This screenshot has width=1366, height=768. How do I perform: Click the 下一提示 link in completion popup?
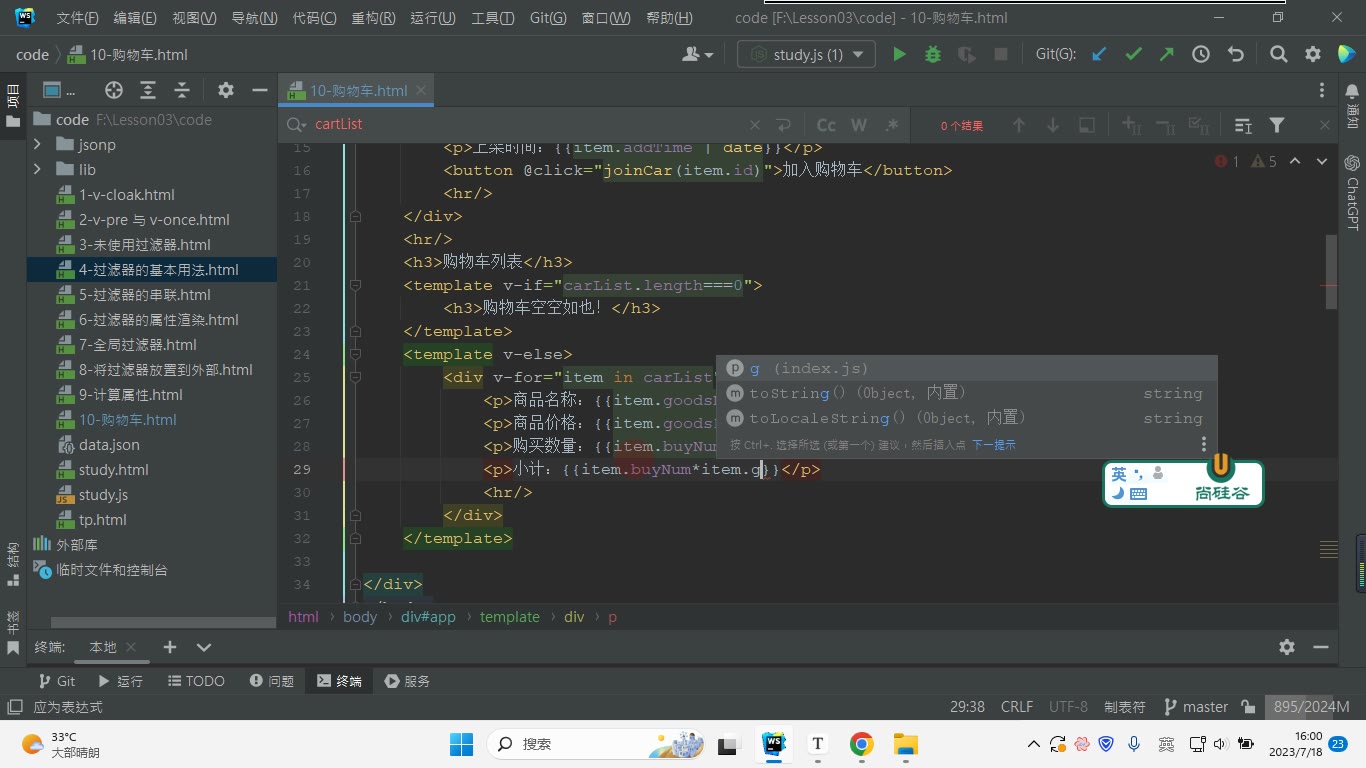[x=994, y=445]
